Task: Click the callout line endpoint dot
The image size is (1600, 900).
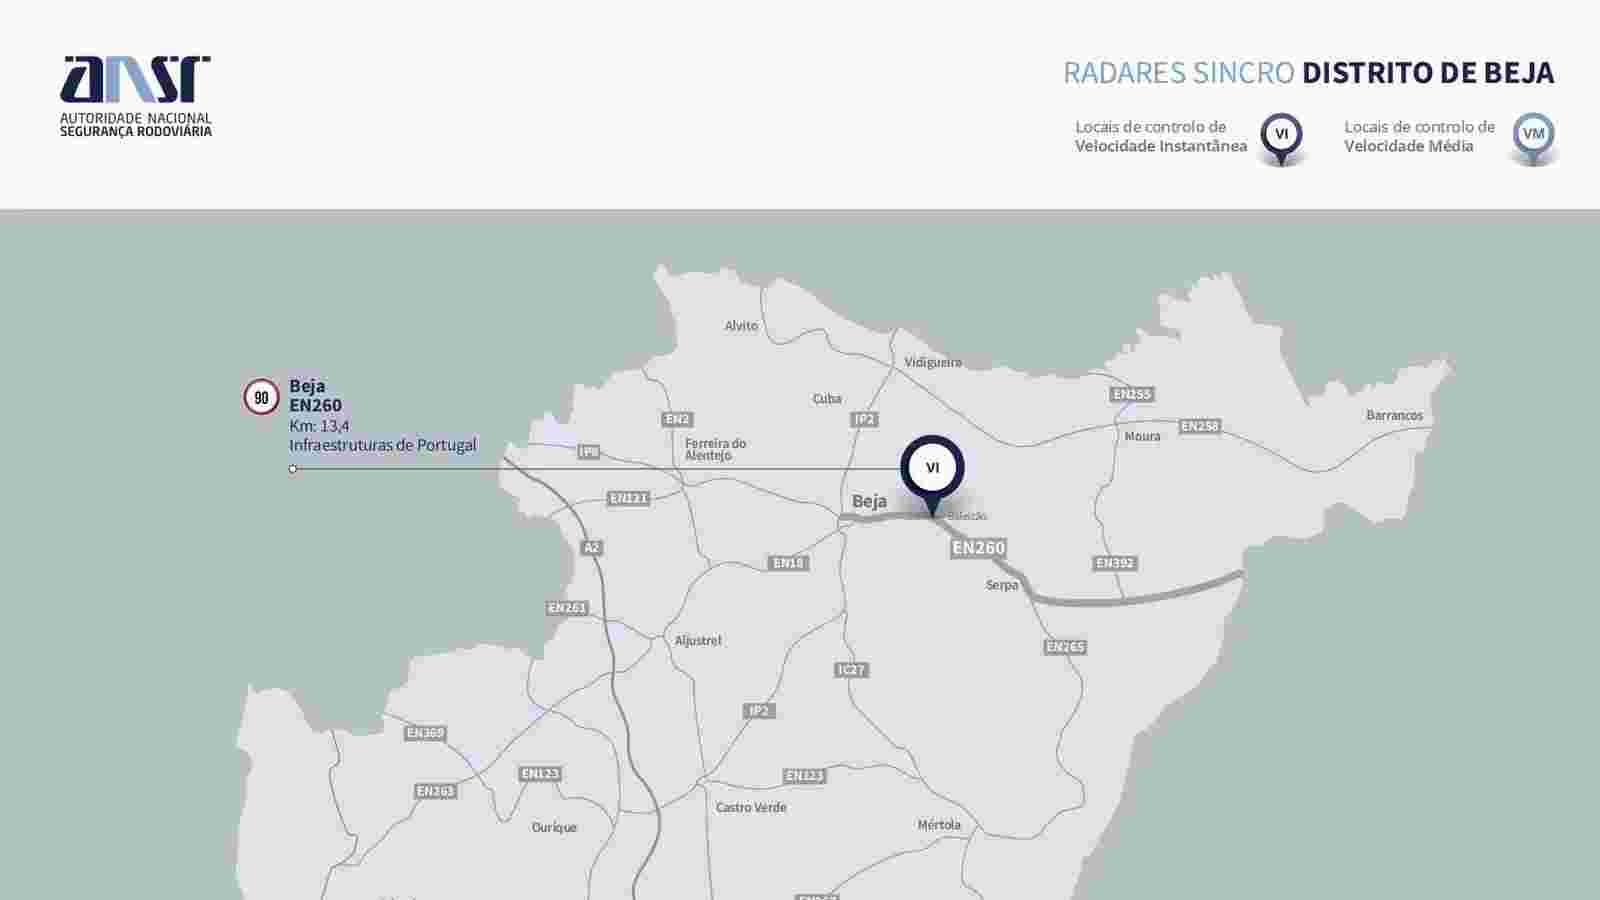Action: click(x=293, y=469)
